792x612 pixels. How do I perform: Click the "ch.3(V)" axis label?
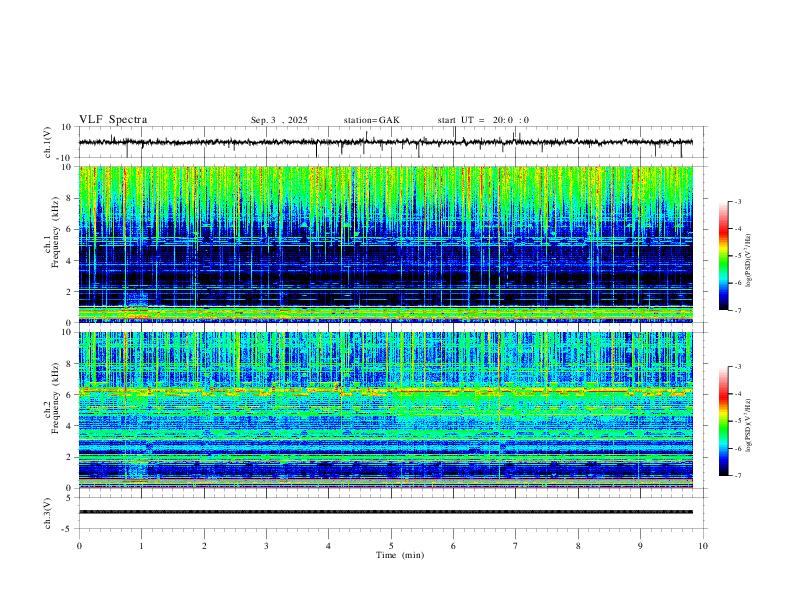[x=48, y=513]
